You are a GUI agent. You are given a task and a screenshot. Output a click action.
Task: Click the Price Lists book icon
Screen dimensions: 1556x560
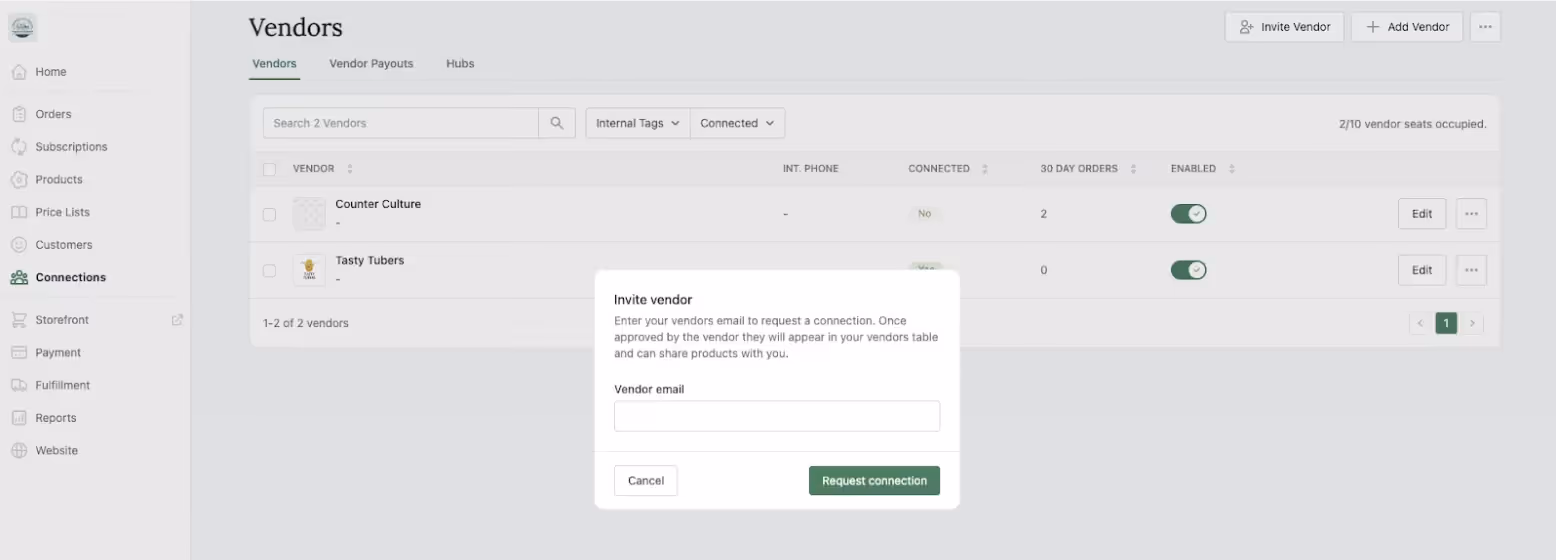coord(19,212)
